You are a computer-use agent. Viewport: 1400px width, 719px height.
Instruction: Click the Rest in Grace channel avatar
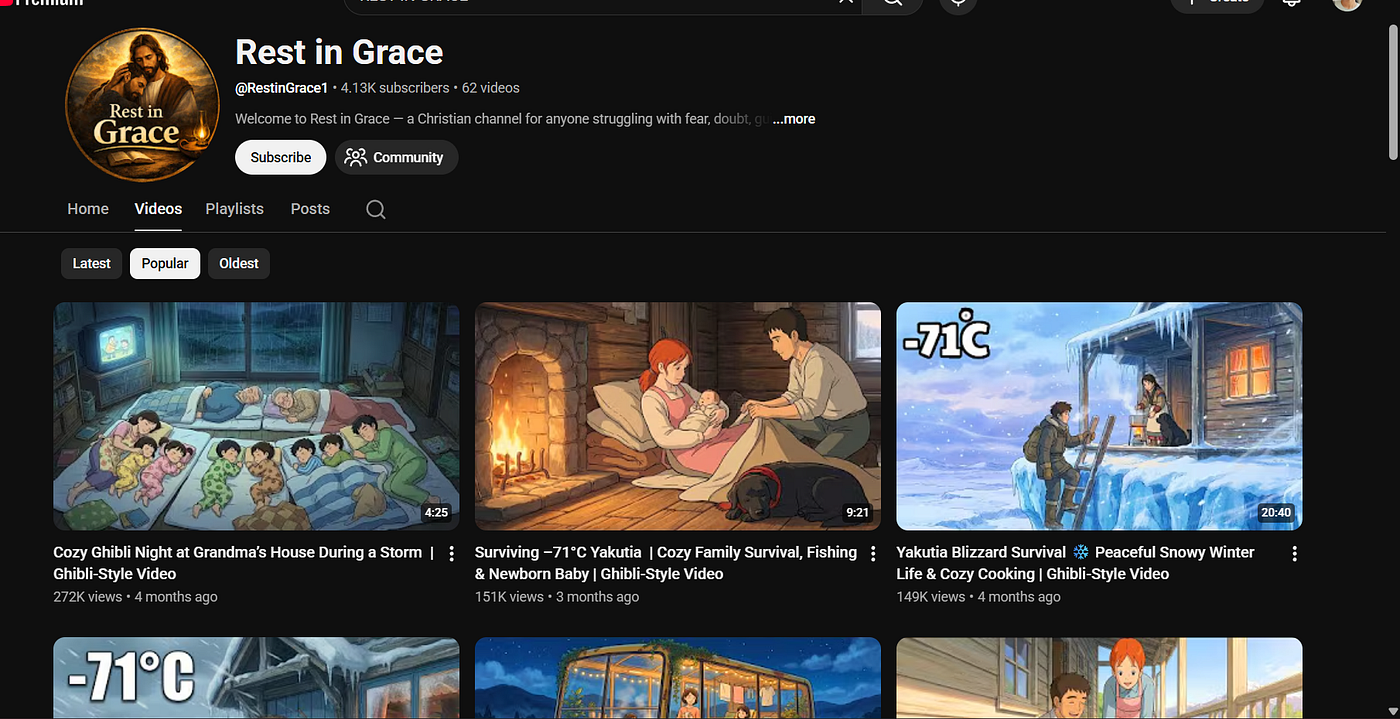[x=142, y=104]
